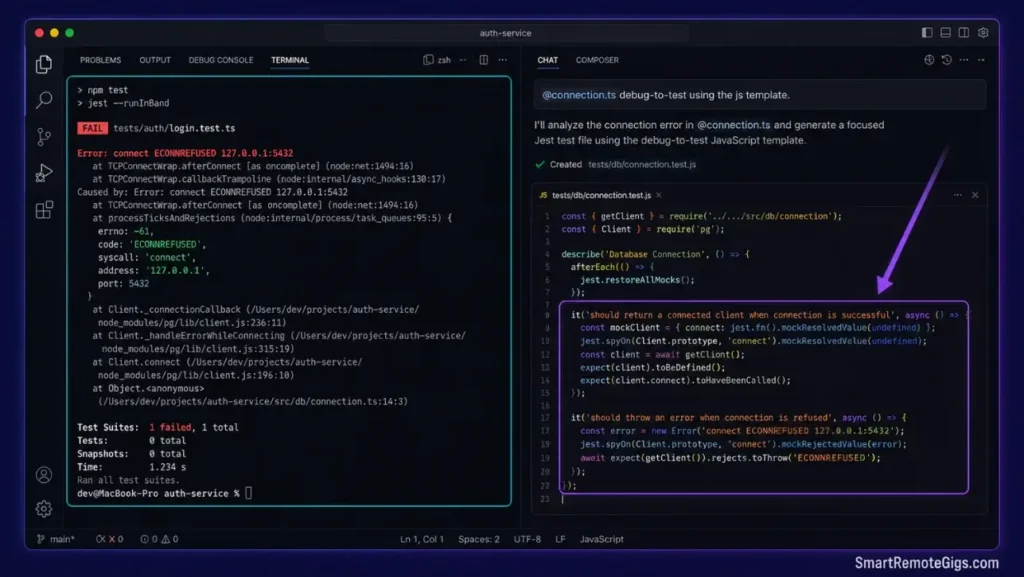Click code line 'jest.restoreAllMocks();'
This screenshot has height=577, width=1024.
(637, 280)
